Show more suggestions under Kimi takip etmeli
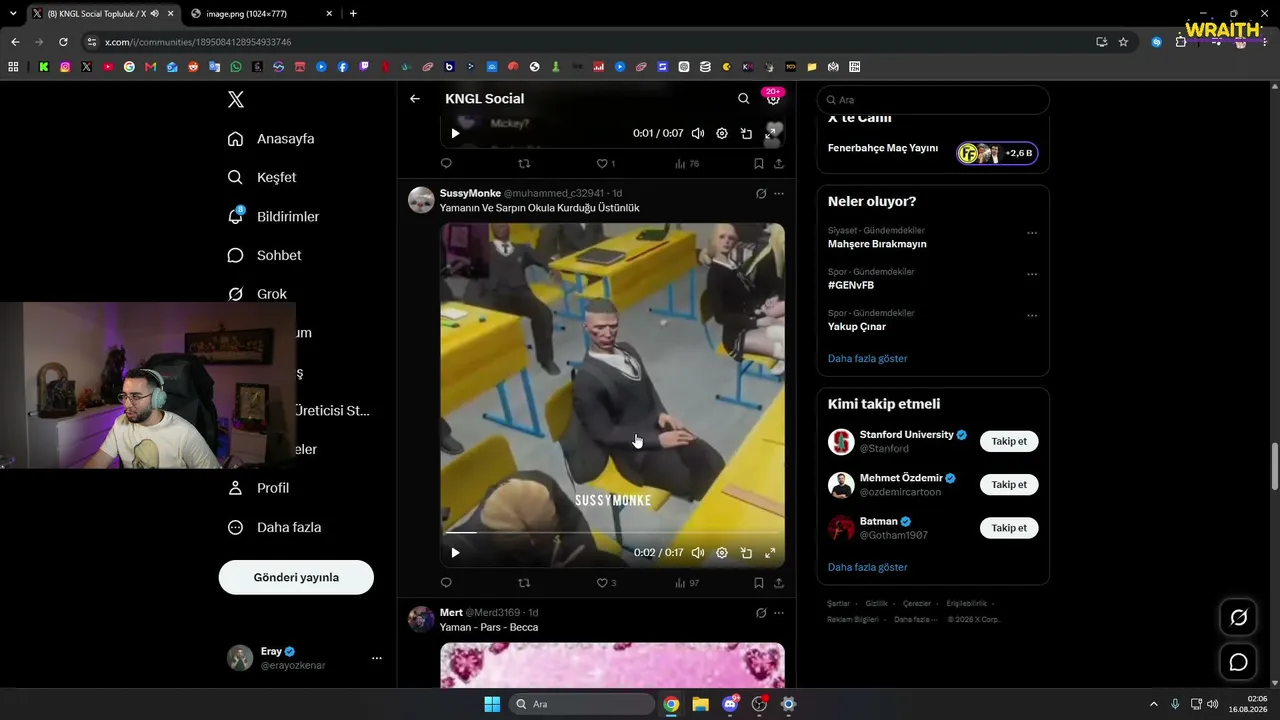The height and width of the screenshot is (720, 1280). coord(868,567)
